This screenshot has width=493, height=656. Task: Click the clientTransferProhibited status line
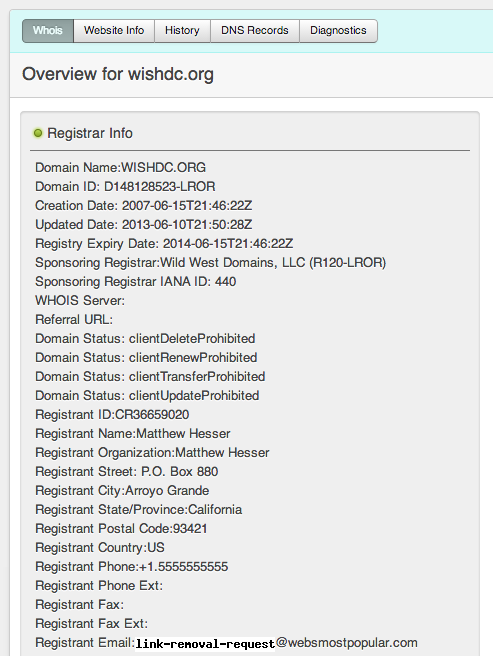coord(150,377)
